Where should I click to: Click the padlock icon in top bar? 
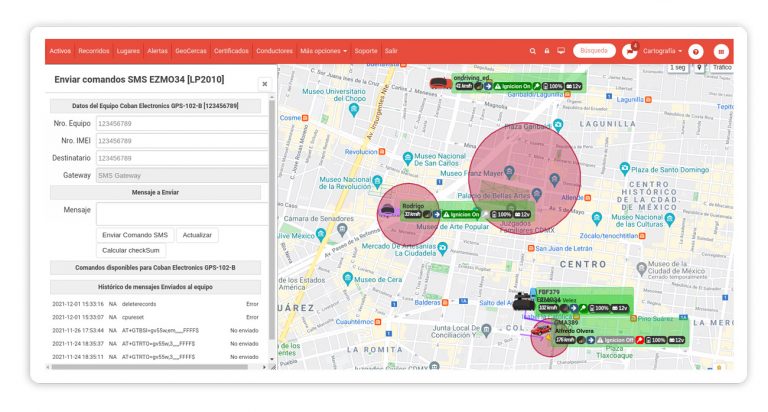(x=547, y=51)
